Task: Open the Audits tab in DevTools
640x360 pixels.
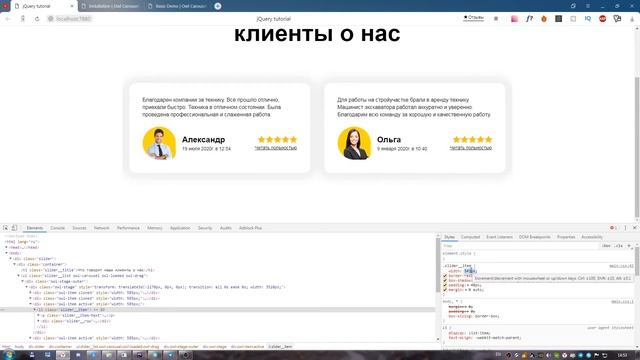Action: click(x=226, y=228)
